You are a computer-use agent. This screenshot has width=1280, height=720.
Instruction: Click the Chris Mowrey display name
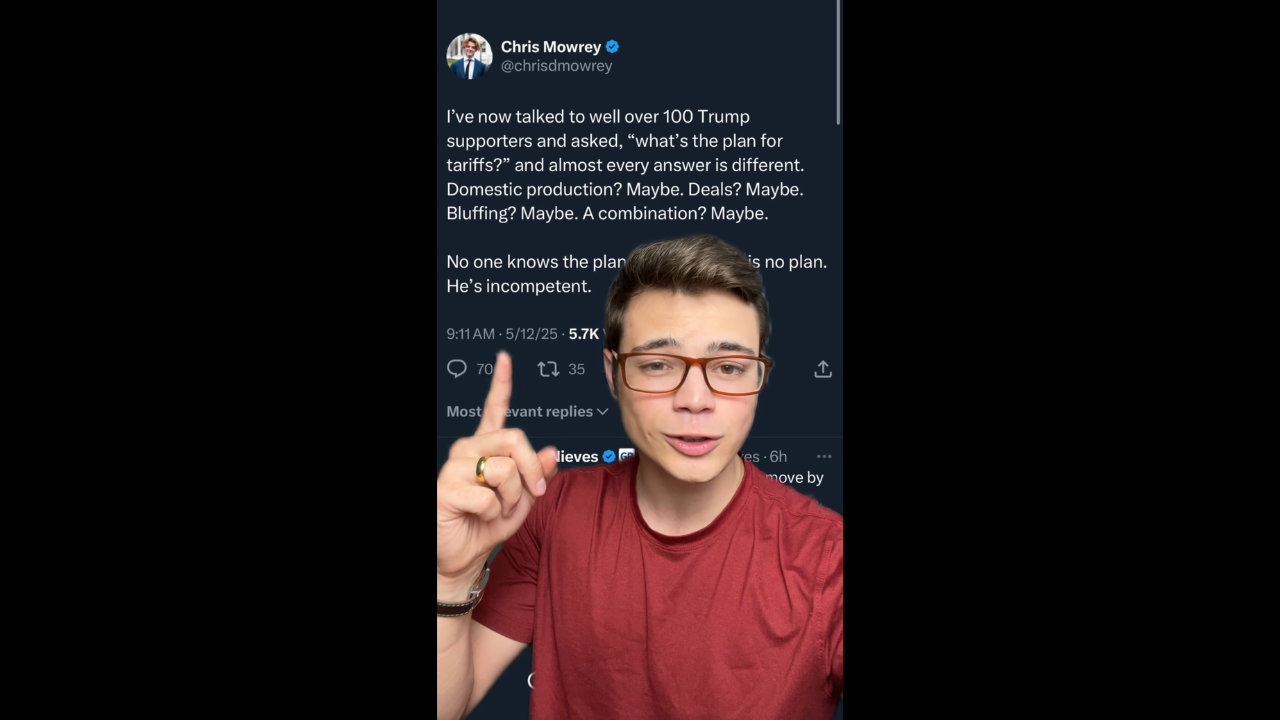click(x=551, y=46)
